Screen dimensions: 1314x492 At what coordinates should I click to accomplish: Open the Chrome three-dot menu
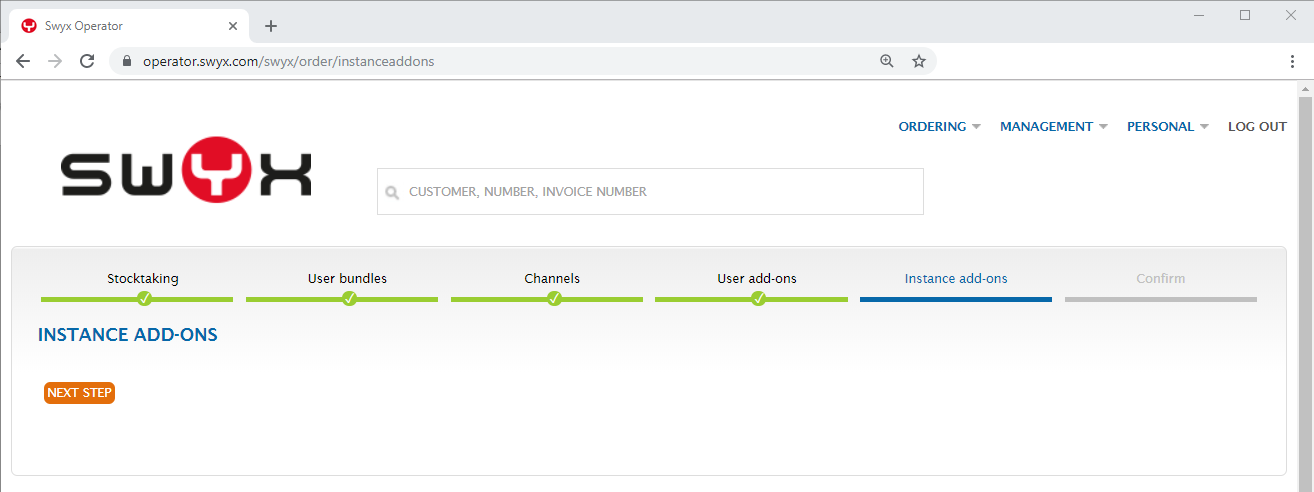1293,61
